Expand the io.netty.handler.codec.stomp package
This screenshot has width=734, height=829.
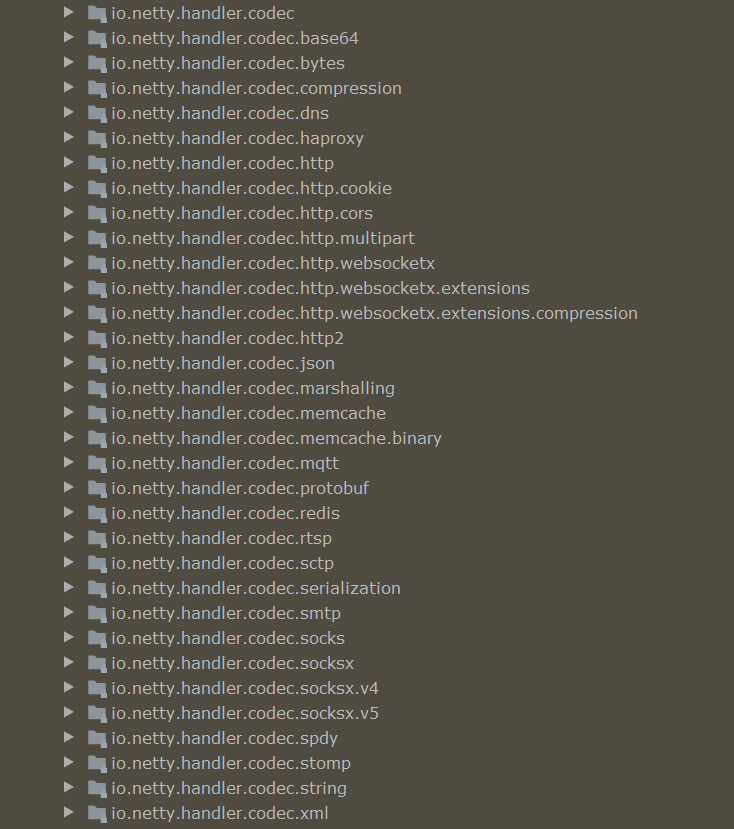(69, 762)
